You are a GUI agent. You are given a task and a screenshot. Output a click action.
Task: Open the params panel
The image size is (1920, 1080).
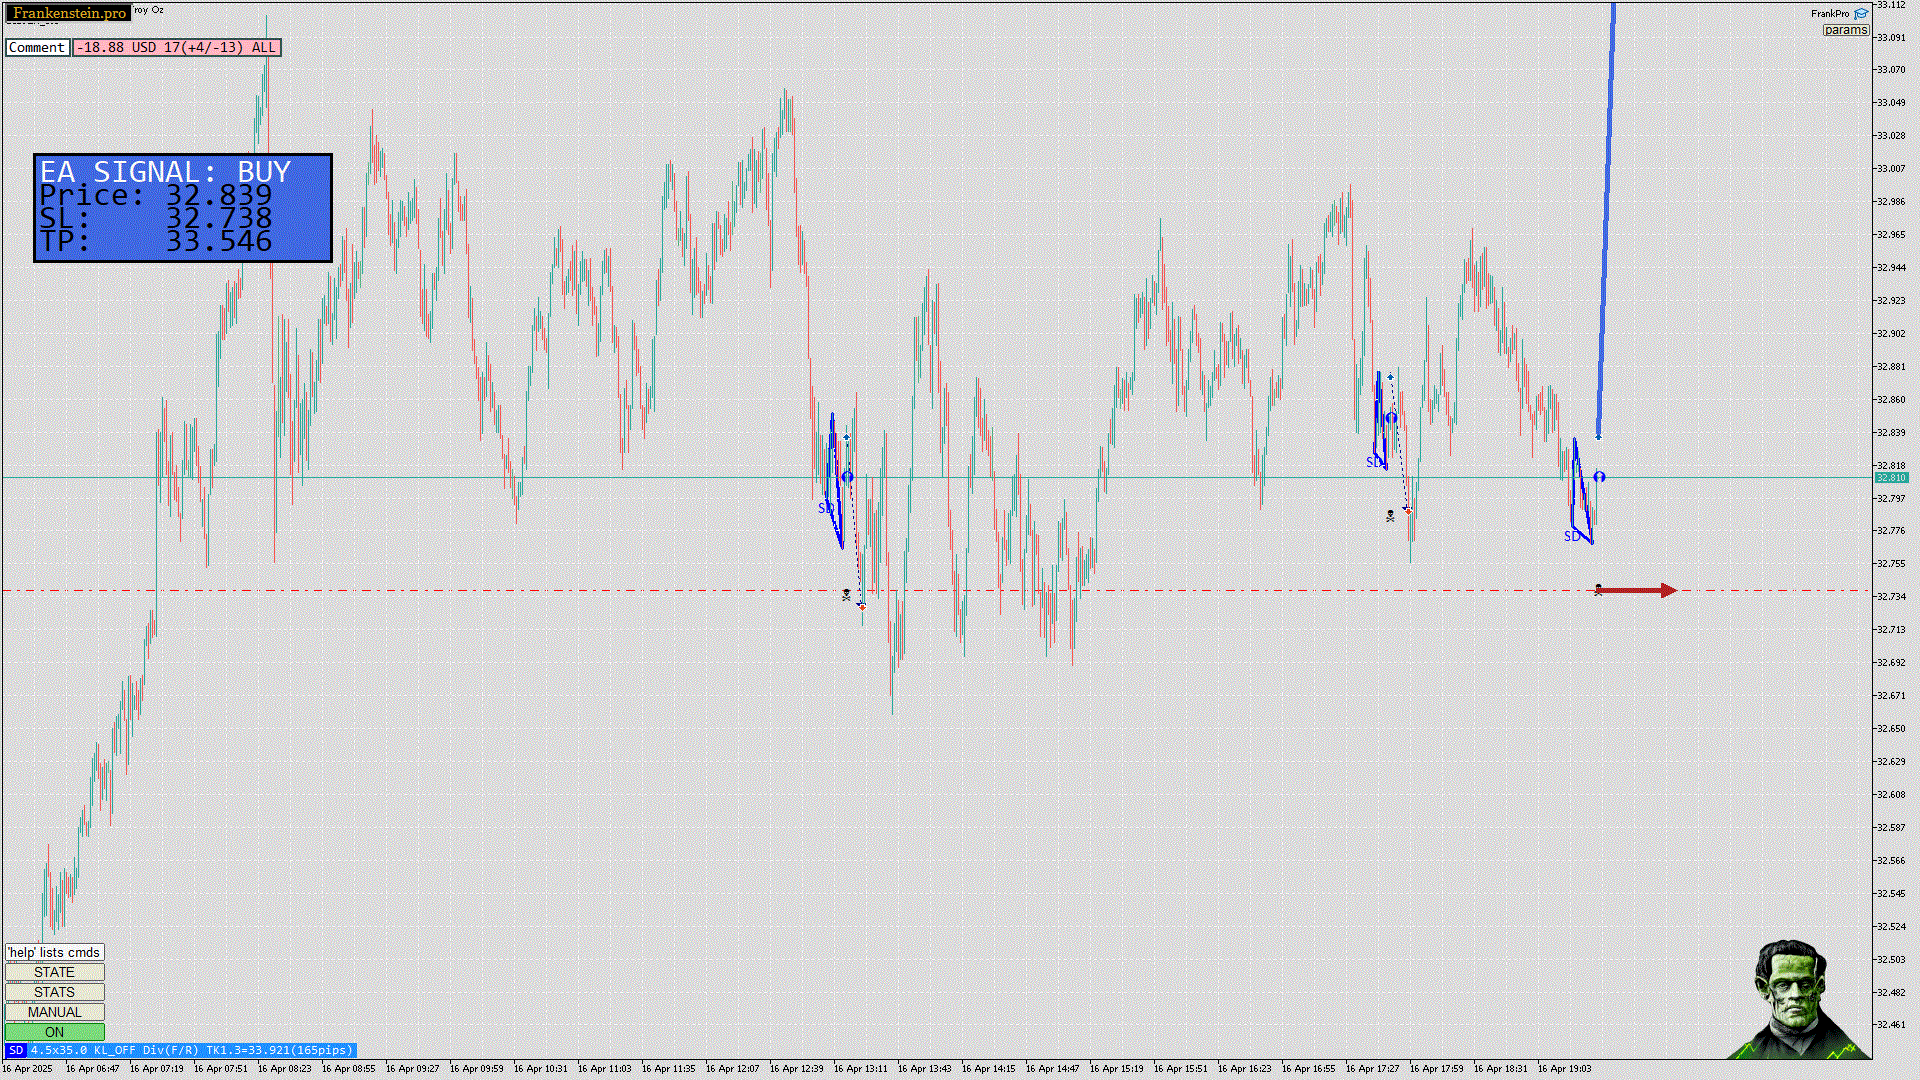[x=1845, y=30]
